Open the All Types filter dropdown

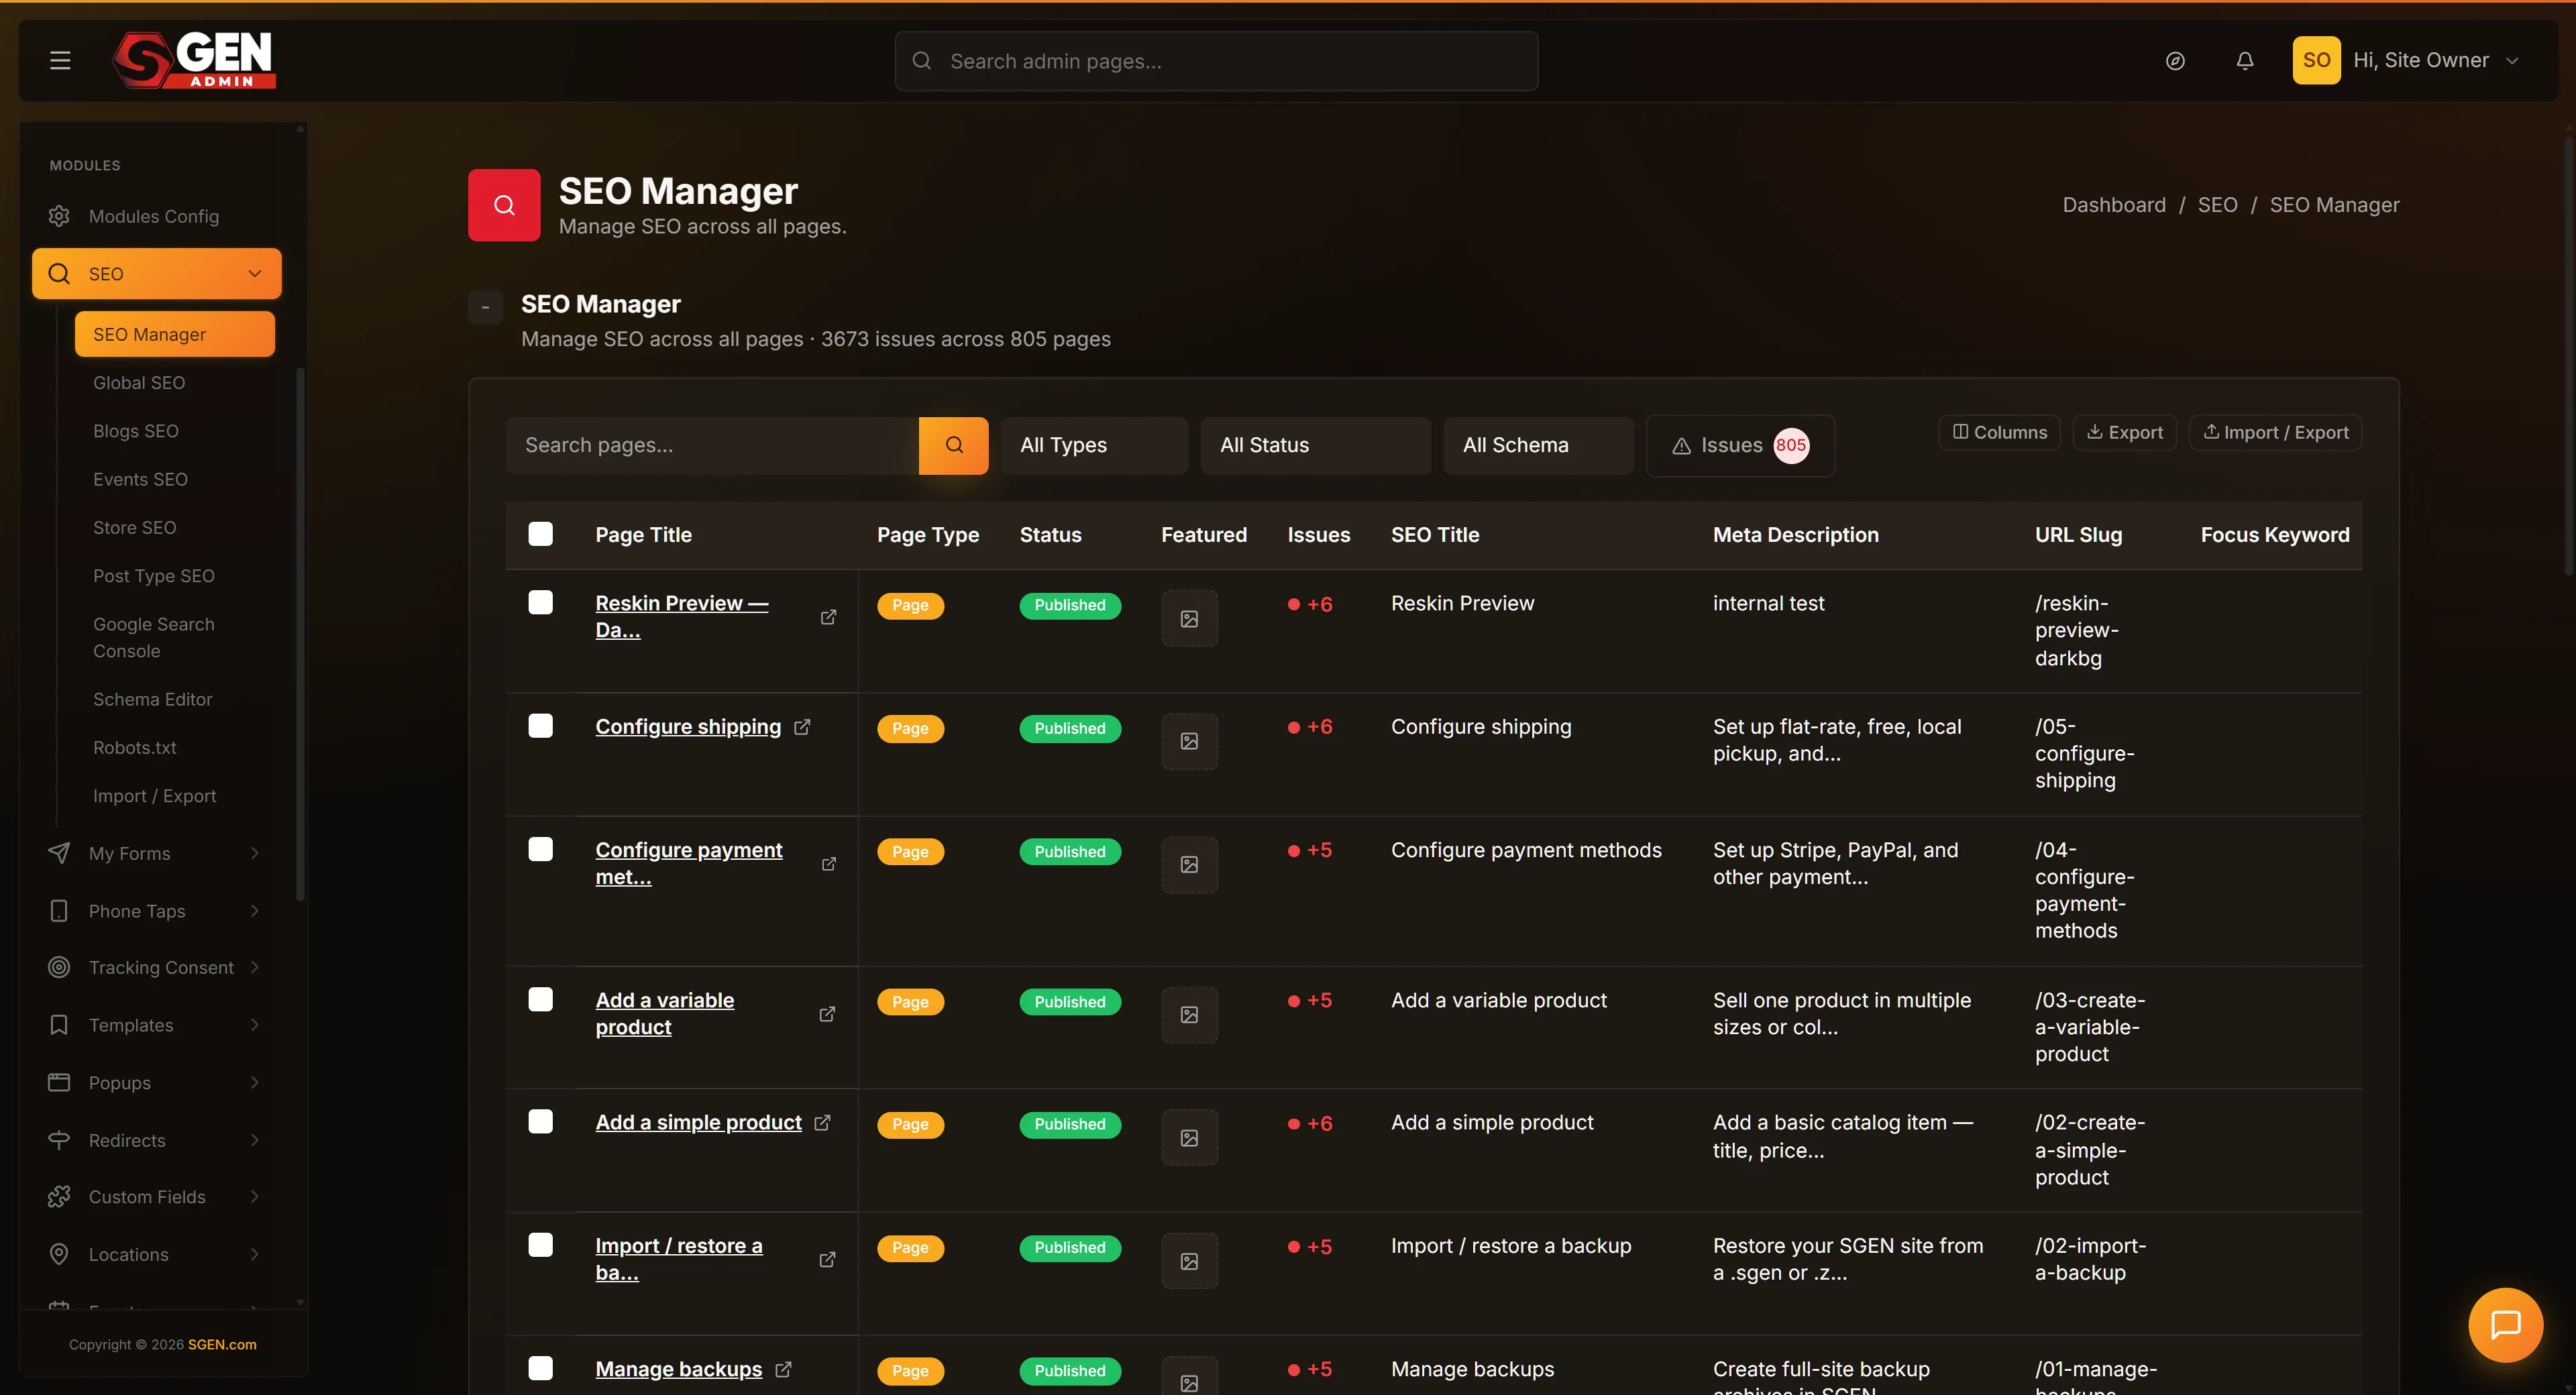[x=1094, y=445]
